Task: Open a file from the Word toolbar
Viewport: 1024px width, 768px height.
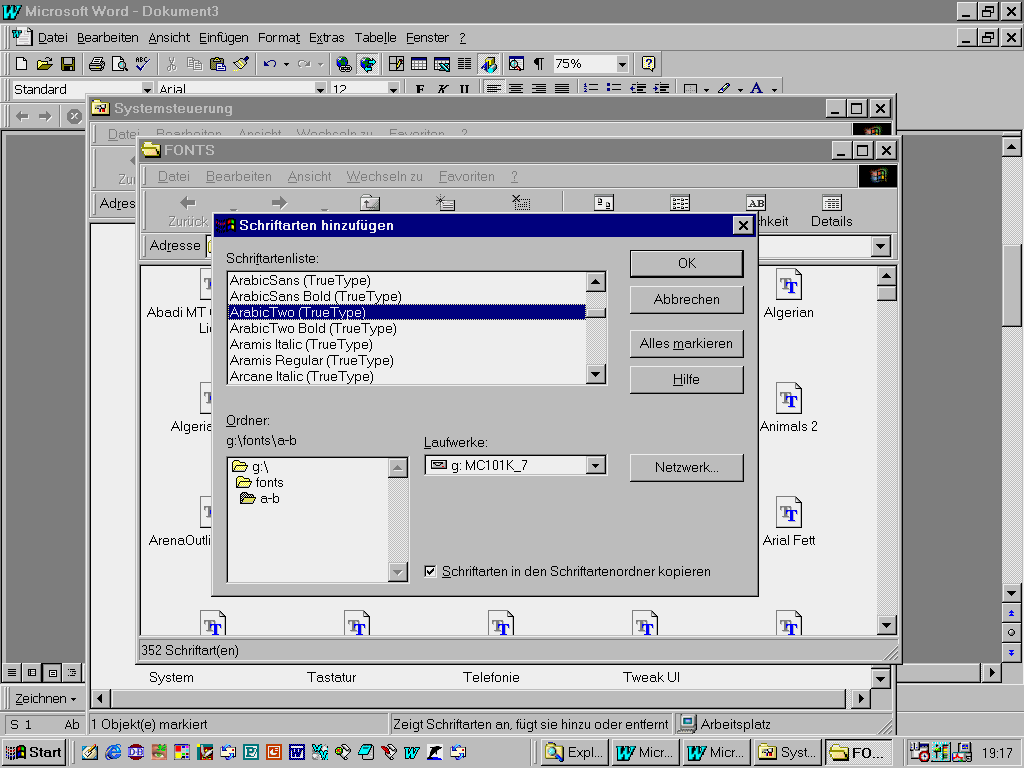Action: point(44,64)
